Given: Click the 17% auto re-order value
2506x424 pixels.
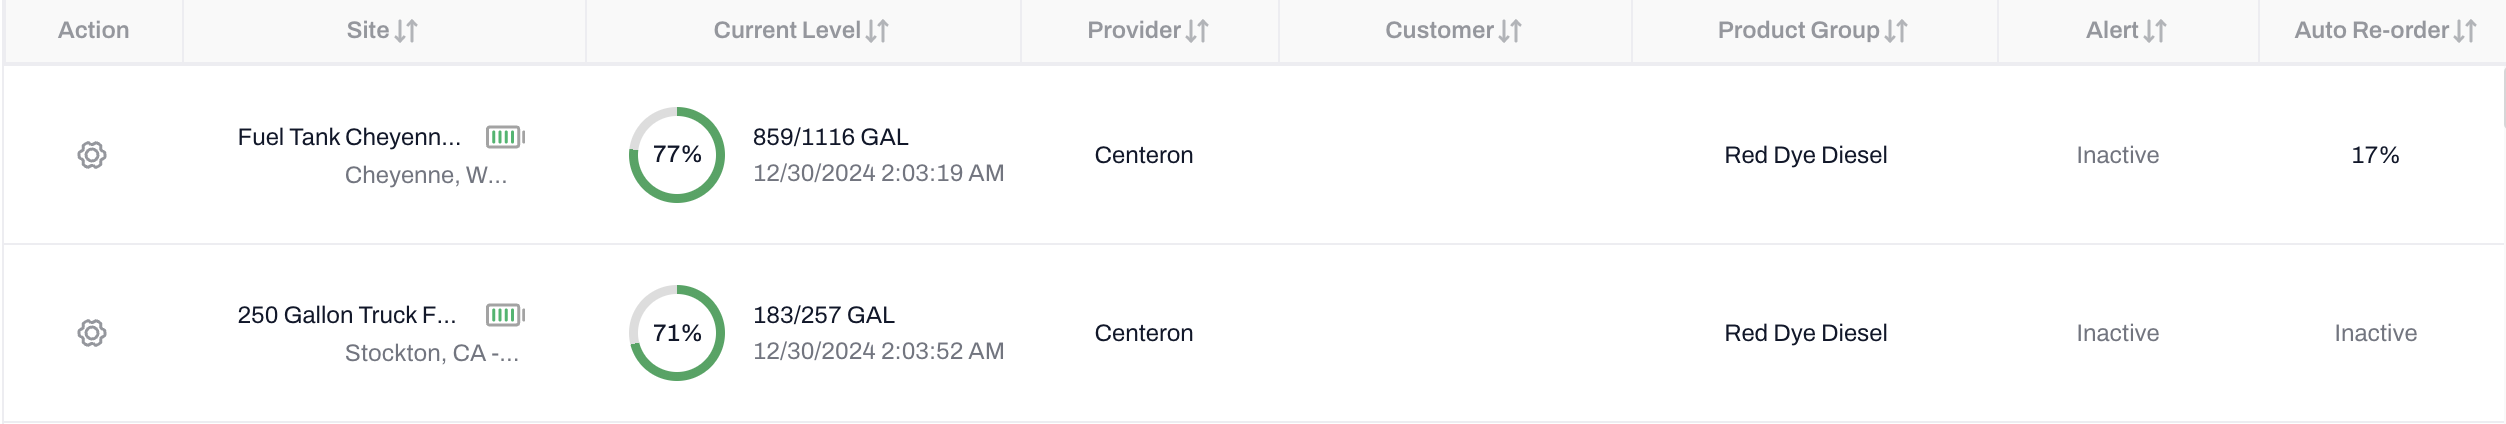Looking at the screenshot, I should (2375, 155).
